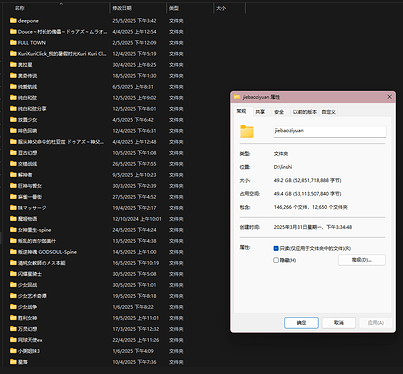This screenshot has width=403, height=374.
Task: Switch to the 安全 tab
Action: pos(279,112)
